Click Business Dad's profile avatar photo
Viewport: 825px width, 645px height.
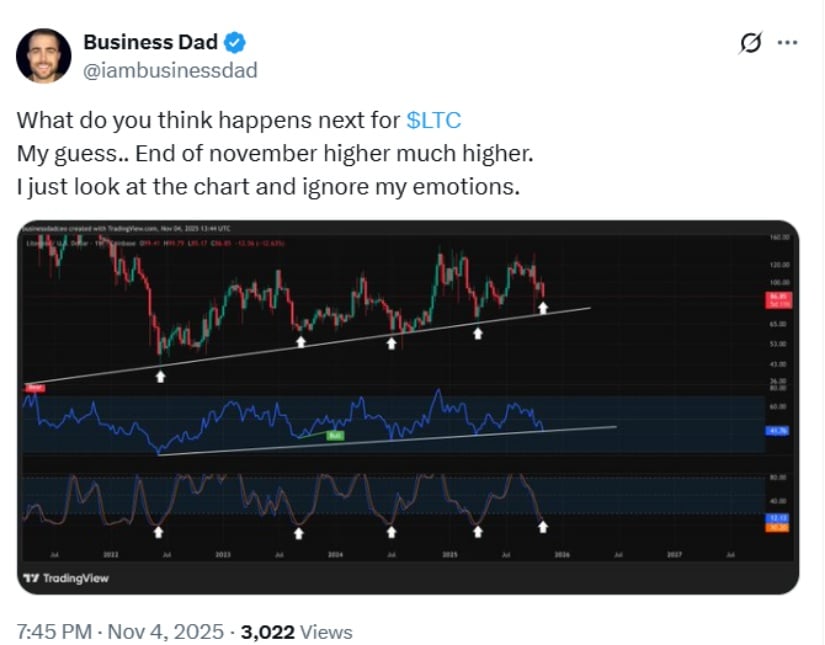(43, 56)
